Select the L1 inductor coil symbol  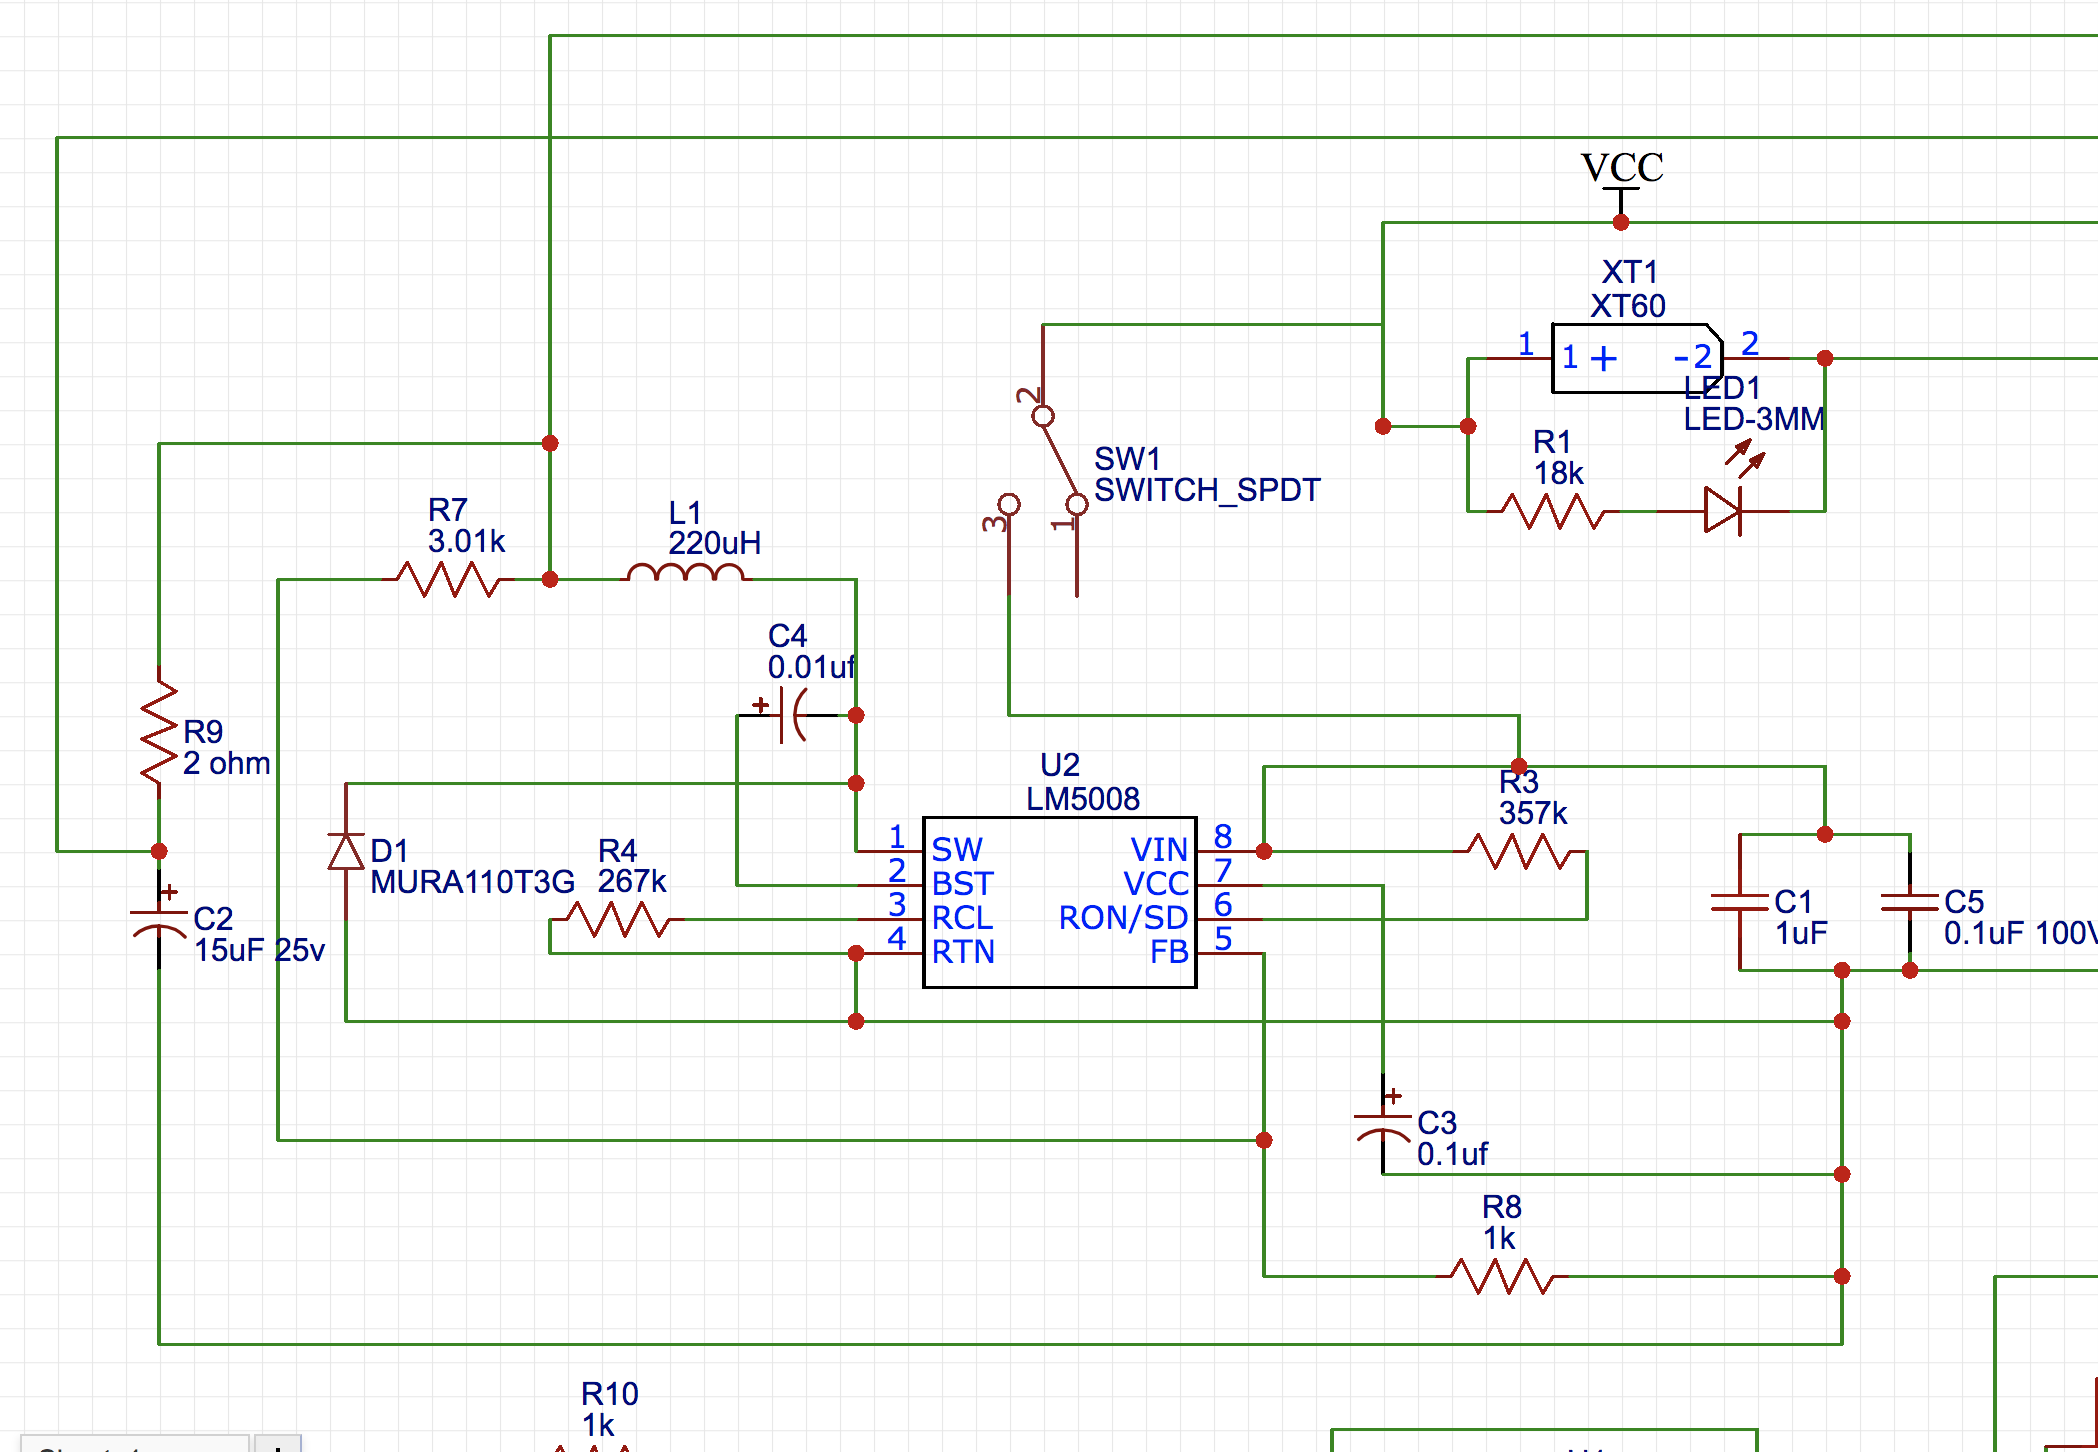pyautogui.click(x=685, y=573)
